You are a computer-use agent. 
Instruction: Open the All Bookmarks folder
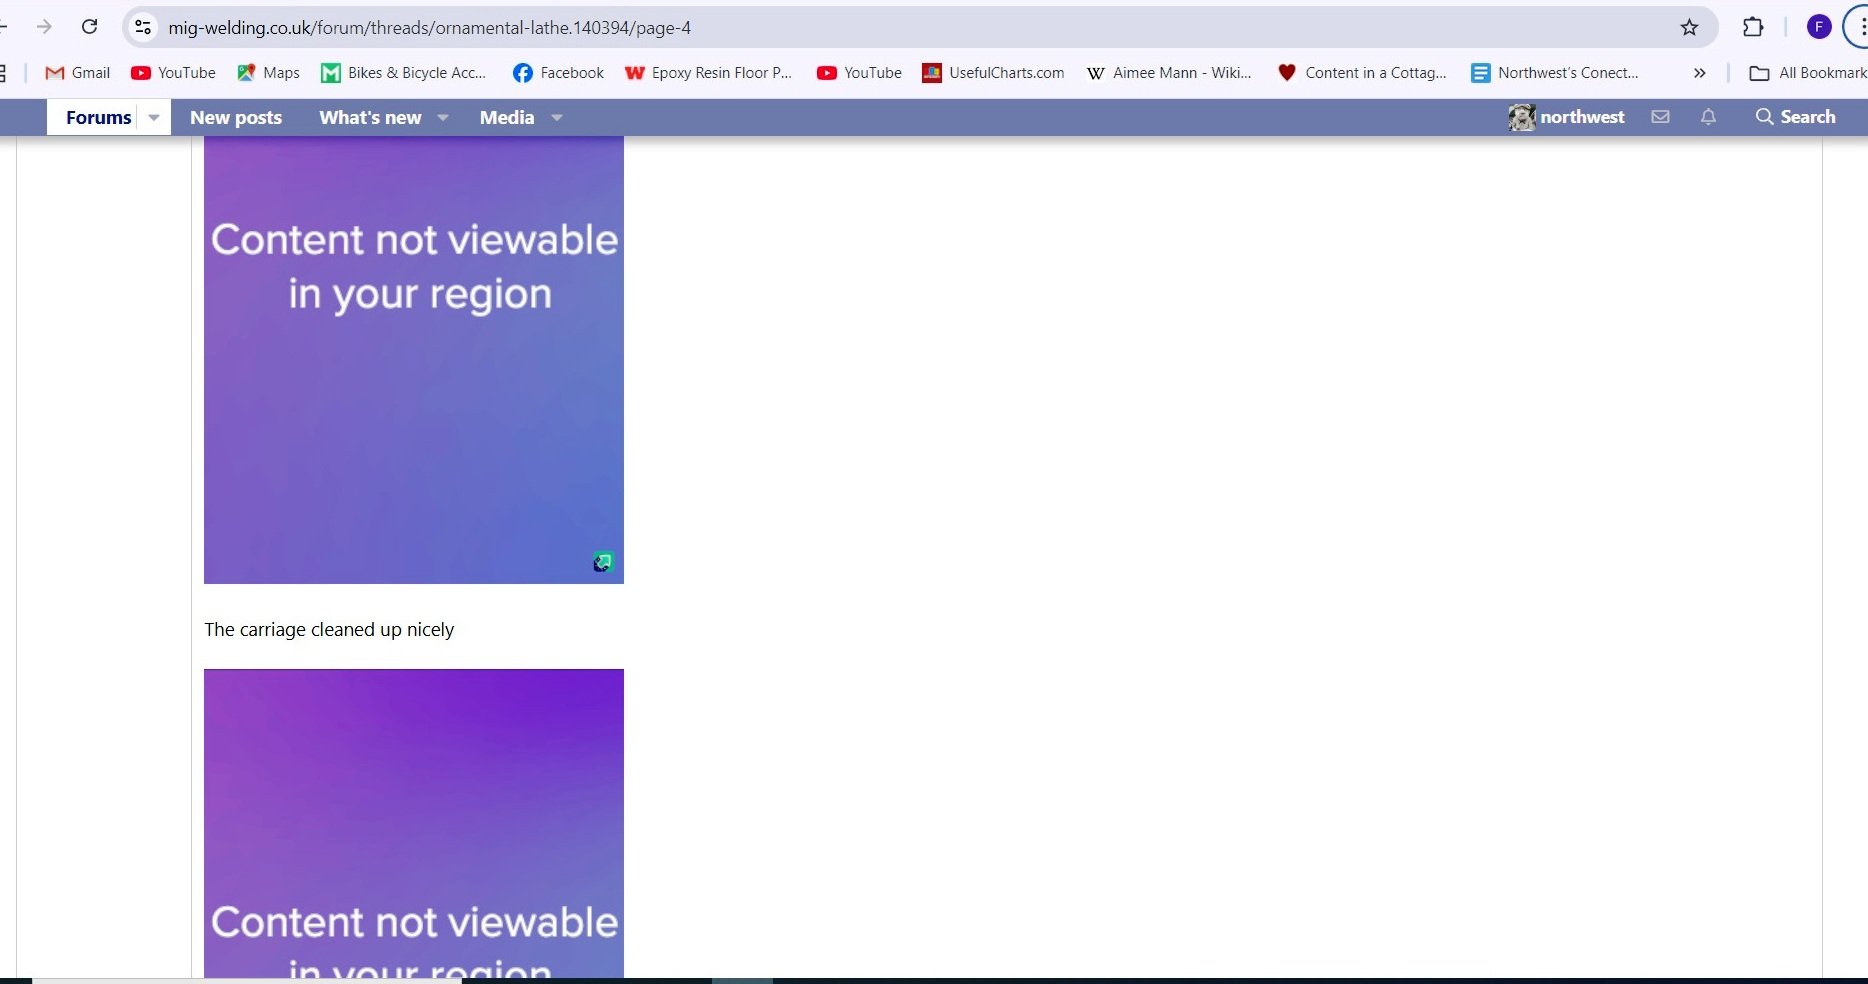click(1808, 73)
